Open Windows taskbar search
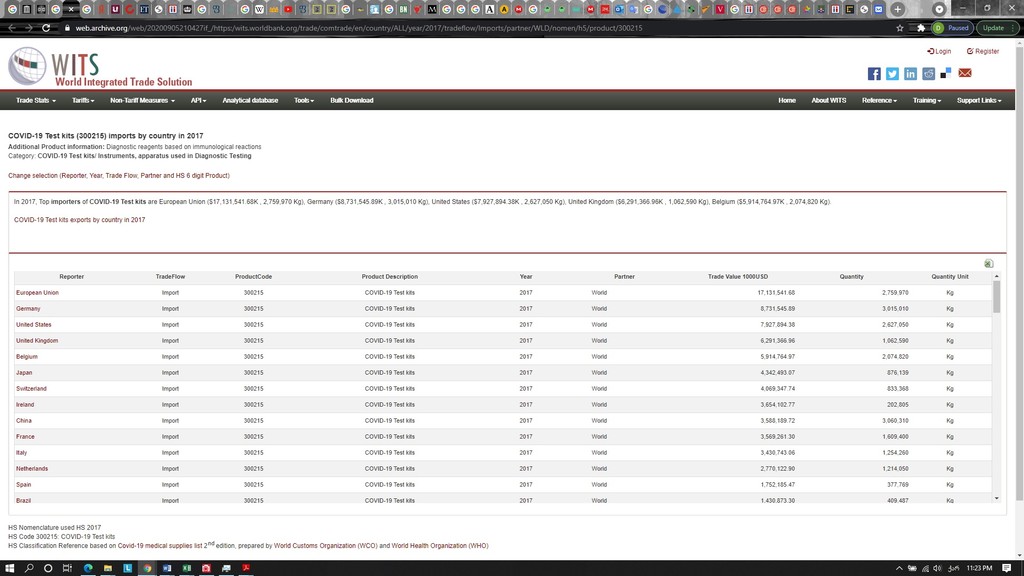1024x576 pixels. click(x=29, y=568)
